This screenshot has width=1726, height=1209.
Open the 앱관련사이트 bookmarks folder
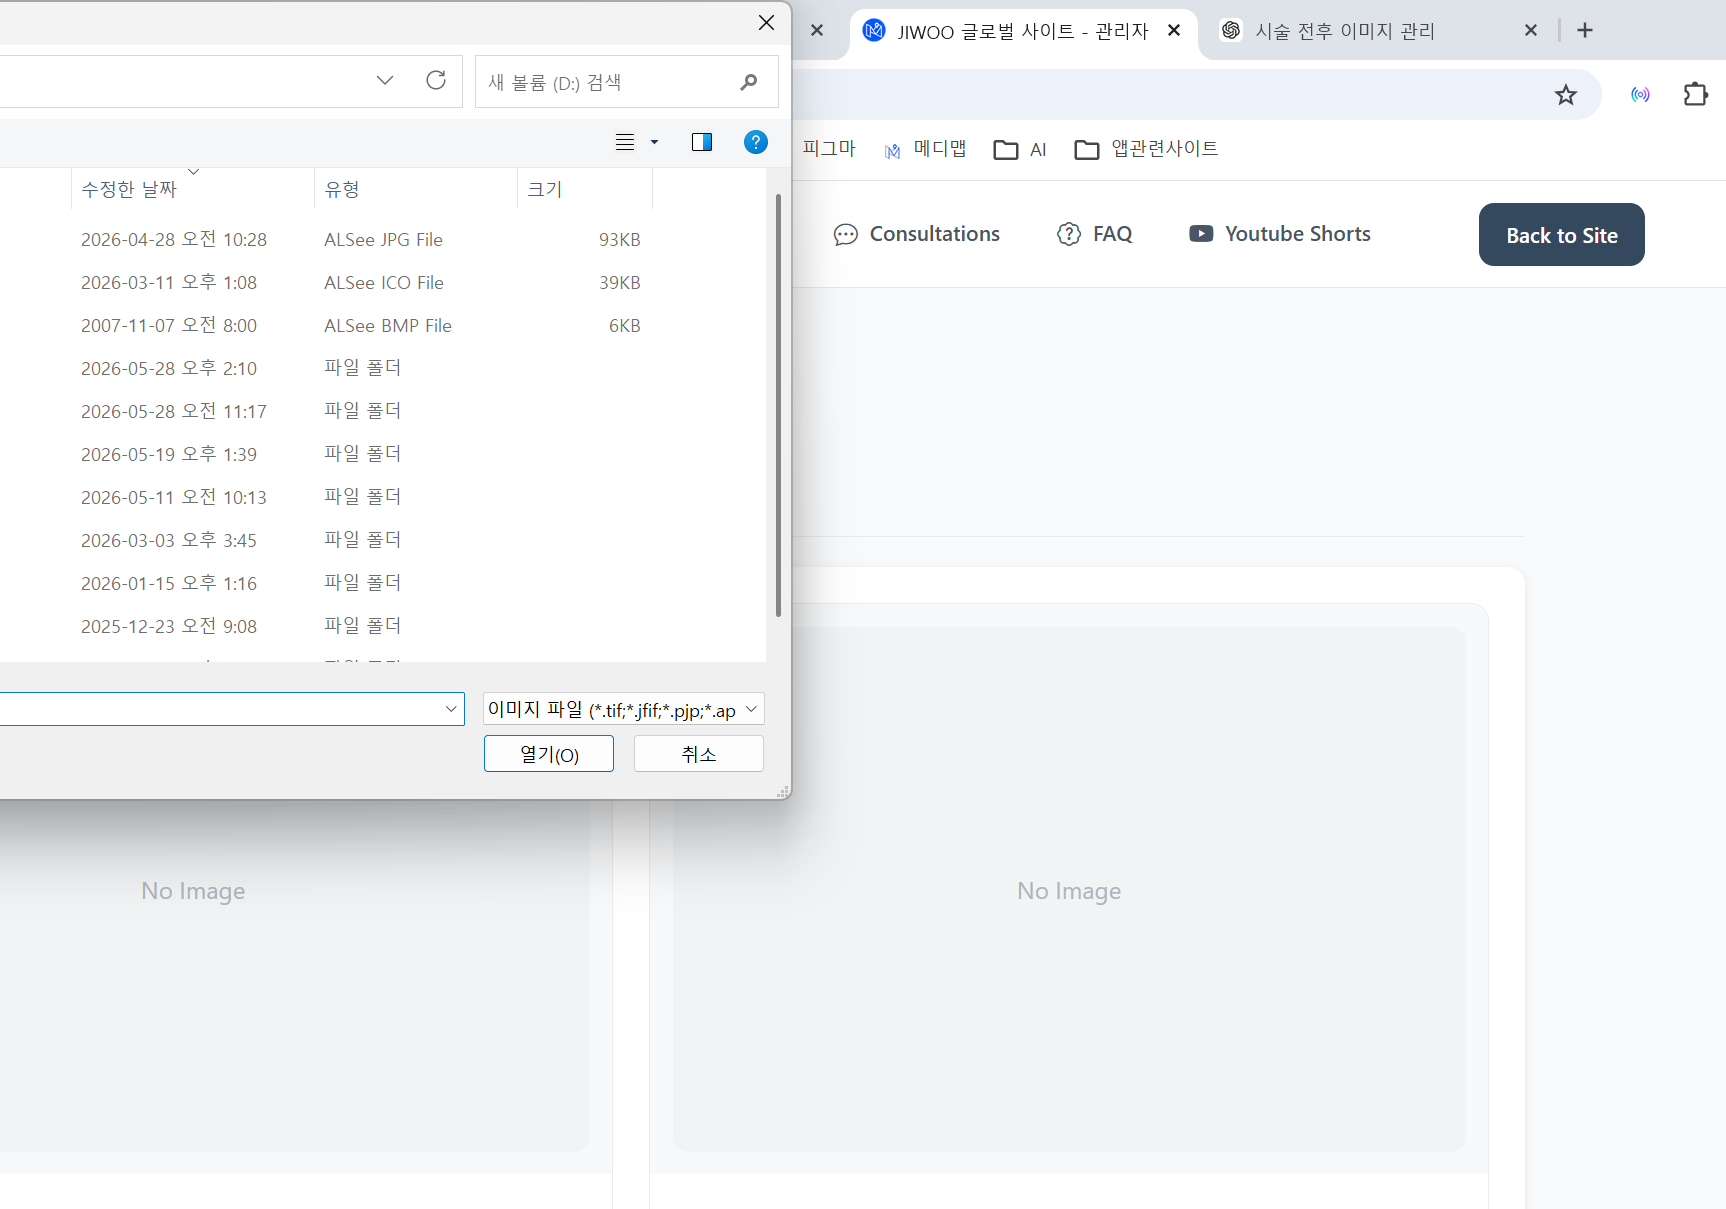[x=1146, y=149]
